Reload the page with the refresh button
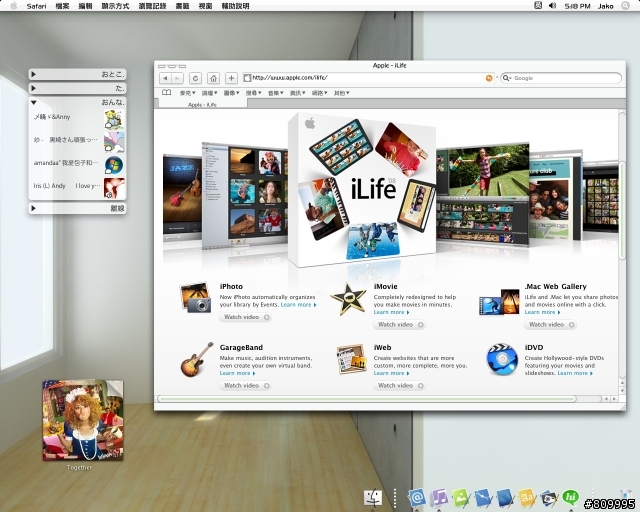This screenshot has height=512, width=640. click(x=196, y=78)
